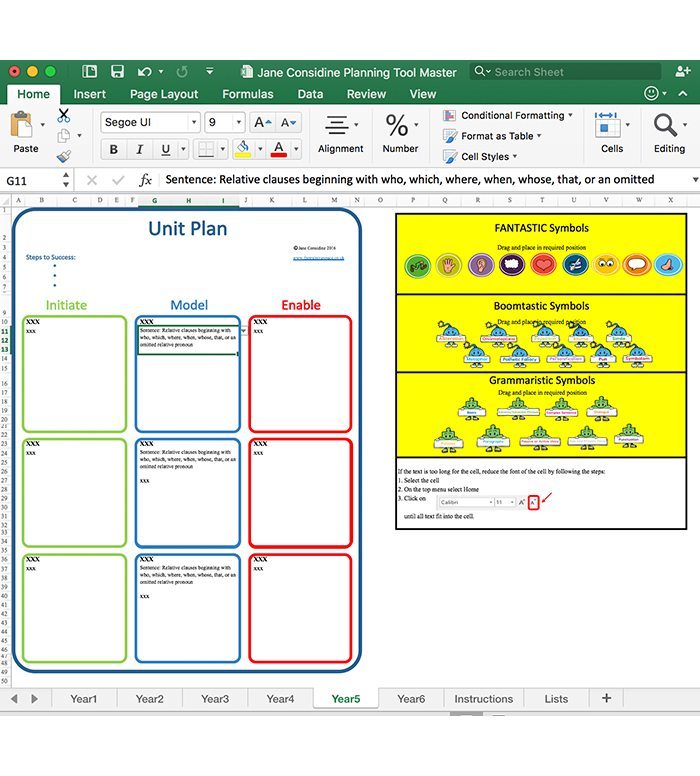Add a new sheet with plus button
This screenshot has height=776, width=700.
point(606,698)
